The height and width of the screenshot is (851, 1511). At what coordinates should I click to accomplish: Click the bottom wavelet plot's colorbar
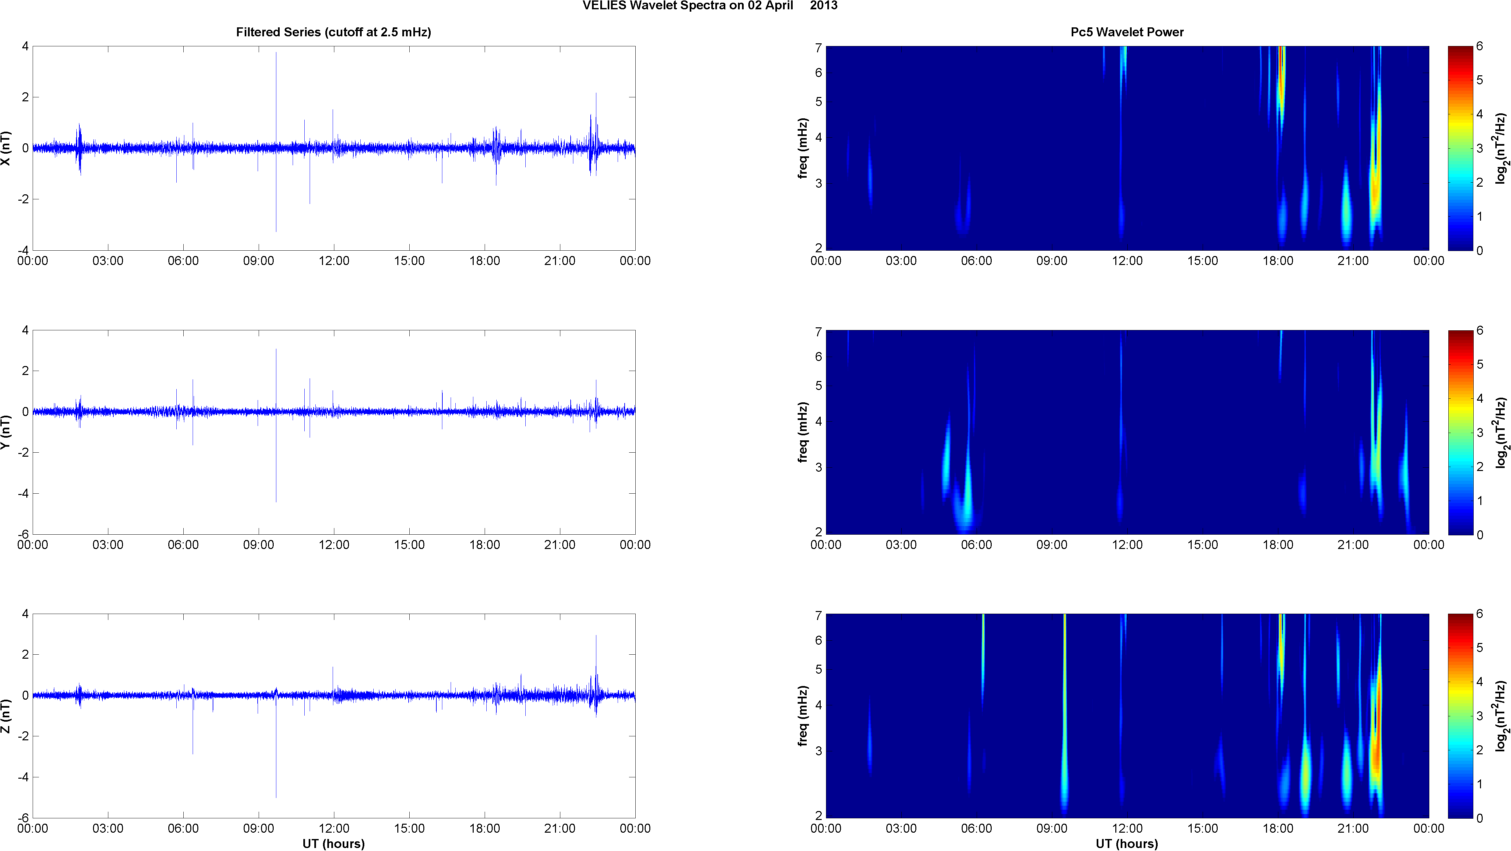point(1460,716)
